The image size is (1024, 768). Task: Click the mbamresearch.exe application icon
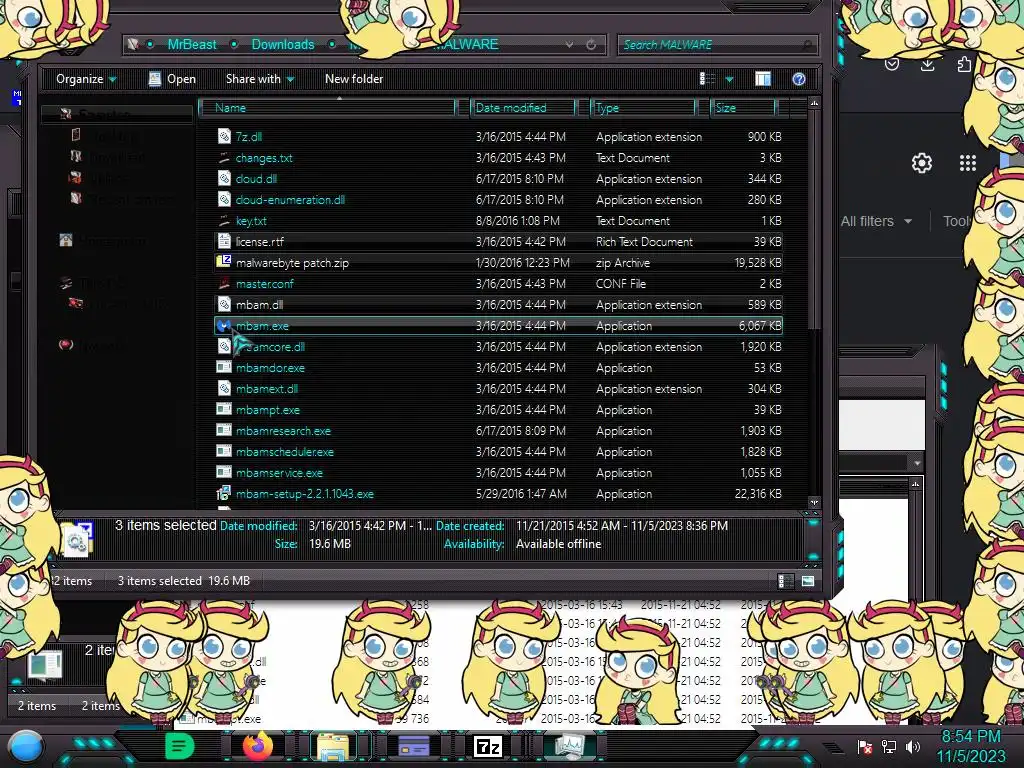224,430
